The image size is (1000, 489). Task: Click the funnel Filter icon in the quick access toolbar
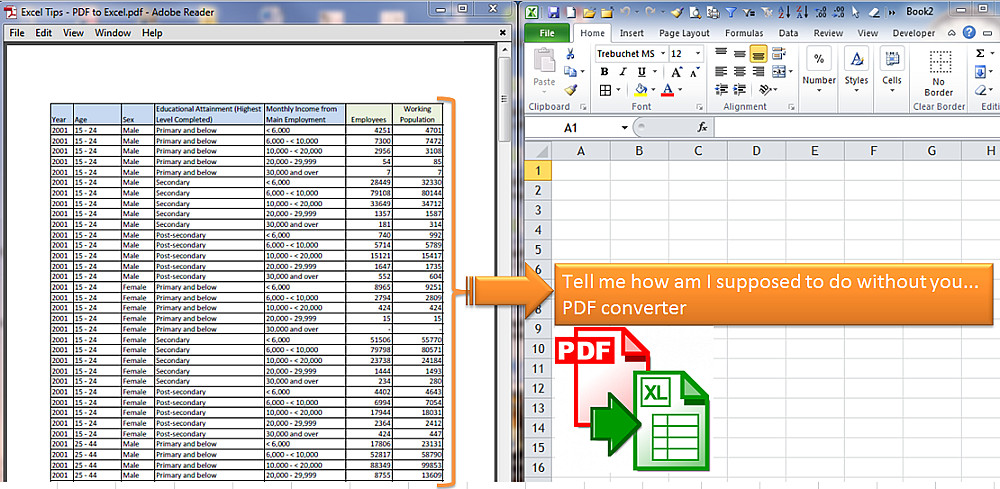coord(732,12)
